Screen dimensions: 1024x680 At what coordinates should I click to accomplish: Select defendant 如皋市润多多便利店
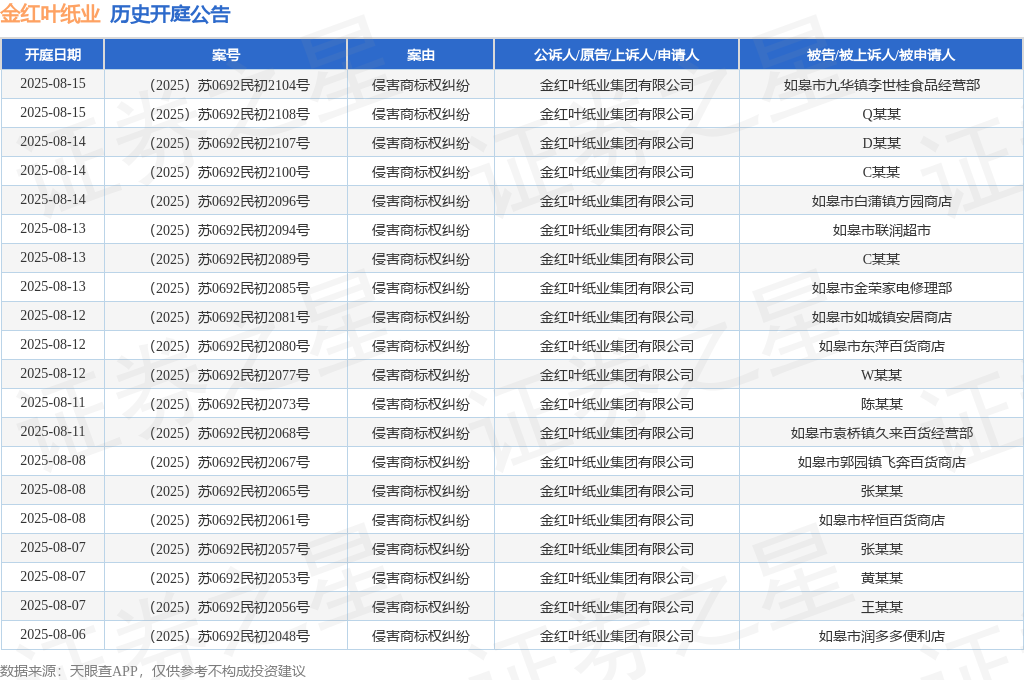tap(882, 636)
